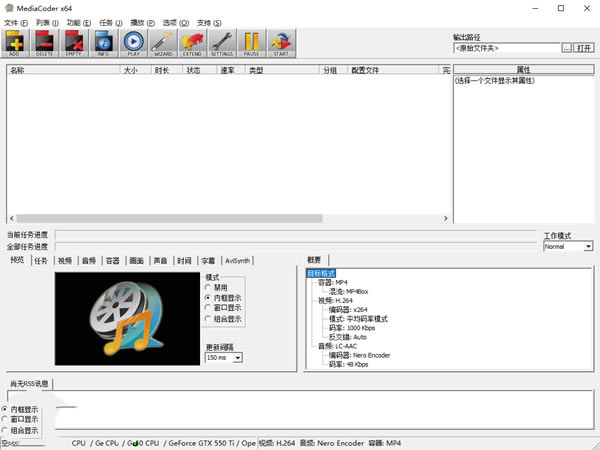600x450 pixels.
Task: Click the EMPTY list toolbar icon
Action: (x=74, y=43)
